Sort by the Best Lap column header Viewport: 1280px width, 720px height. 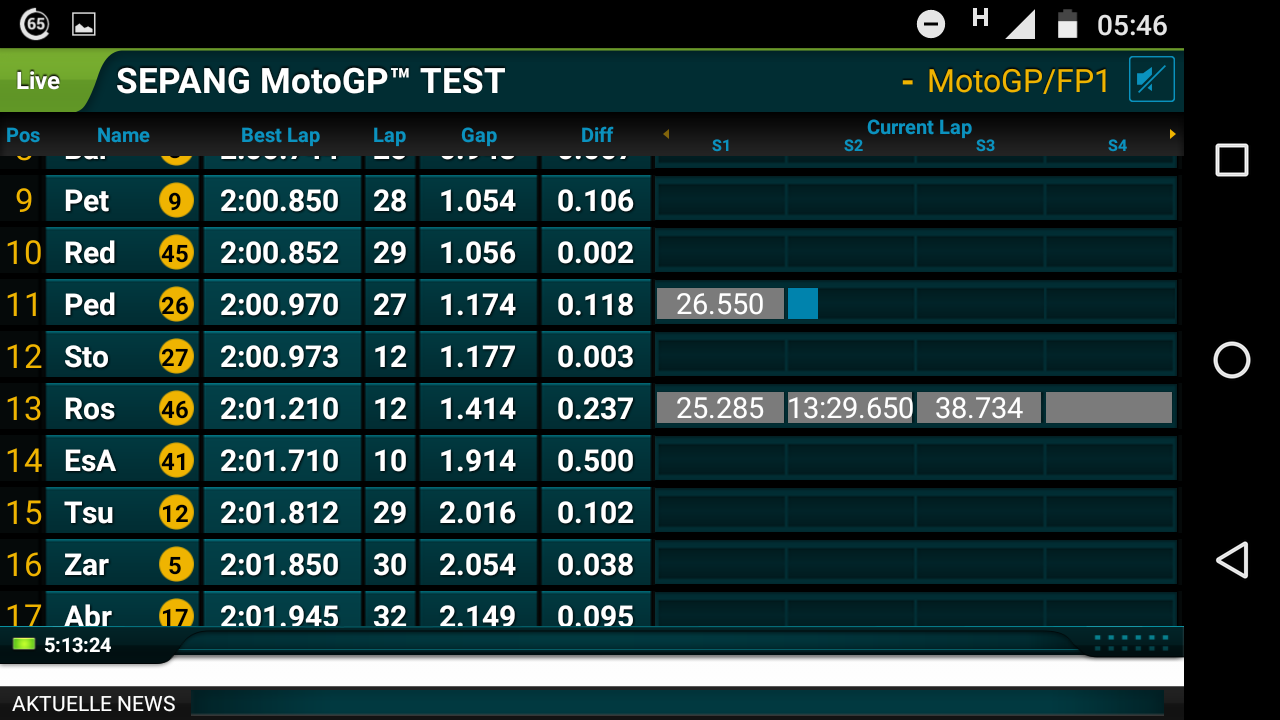(280, 135)
